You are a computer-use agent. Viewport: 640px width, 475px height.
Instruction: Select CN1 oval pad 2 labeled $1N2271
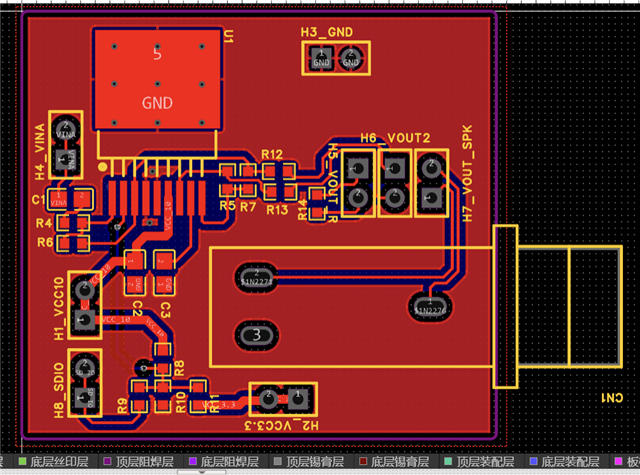point(257,277)
